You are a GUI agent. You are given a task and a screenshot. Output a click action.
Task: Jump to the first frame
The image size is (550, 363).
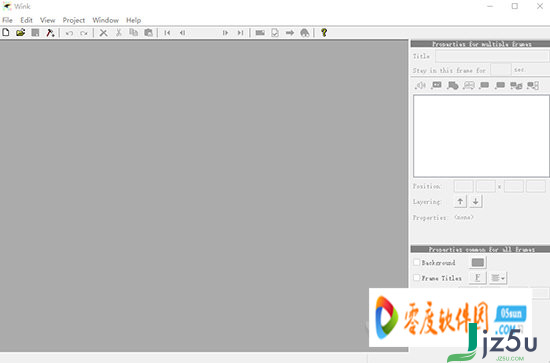(x=167, y=33)
